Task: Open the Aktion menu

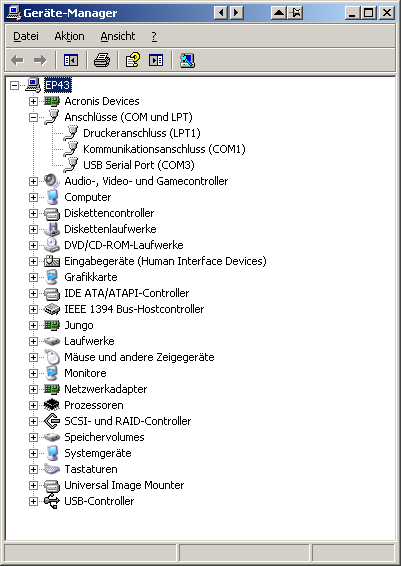Action: click(x=69, y=36)
